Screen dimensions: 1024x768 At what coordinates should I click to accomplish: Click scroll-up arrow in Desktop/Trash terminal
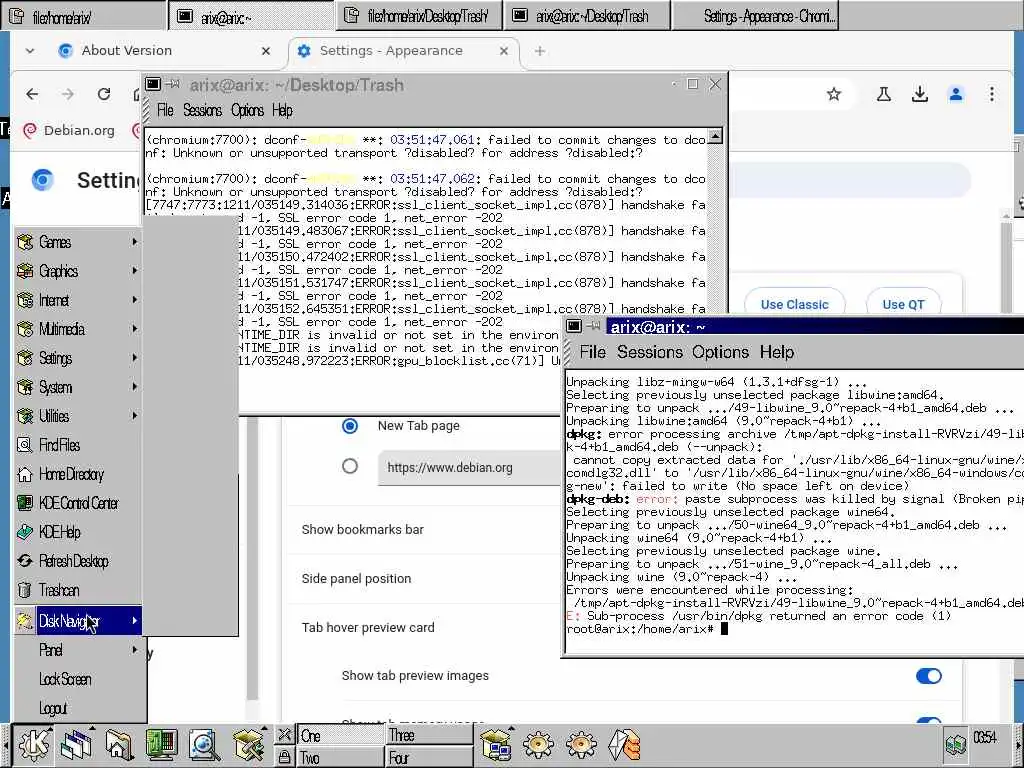[716, 136]
